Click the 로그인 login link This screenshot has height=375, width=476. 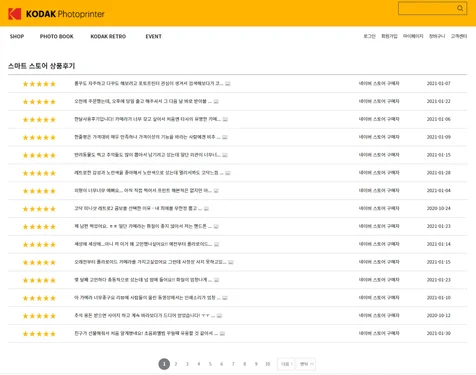[x=369, y=36]
